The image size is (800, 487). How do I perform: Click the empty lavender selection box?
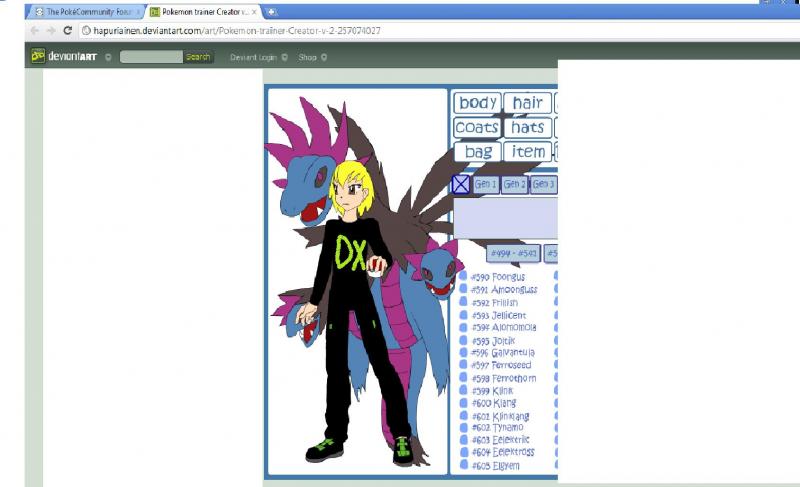505,218
